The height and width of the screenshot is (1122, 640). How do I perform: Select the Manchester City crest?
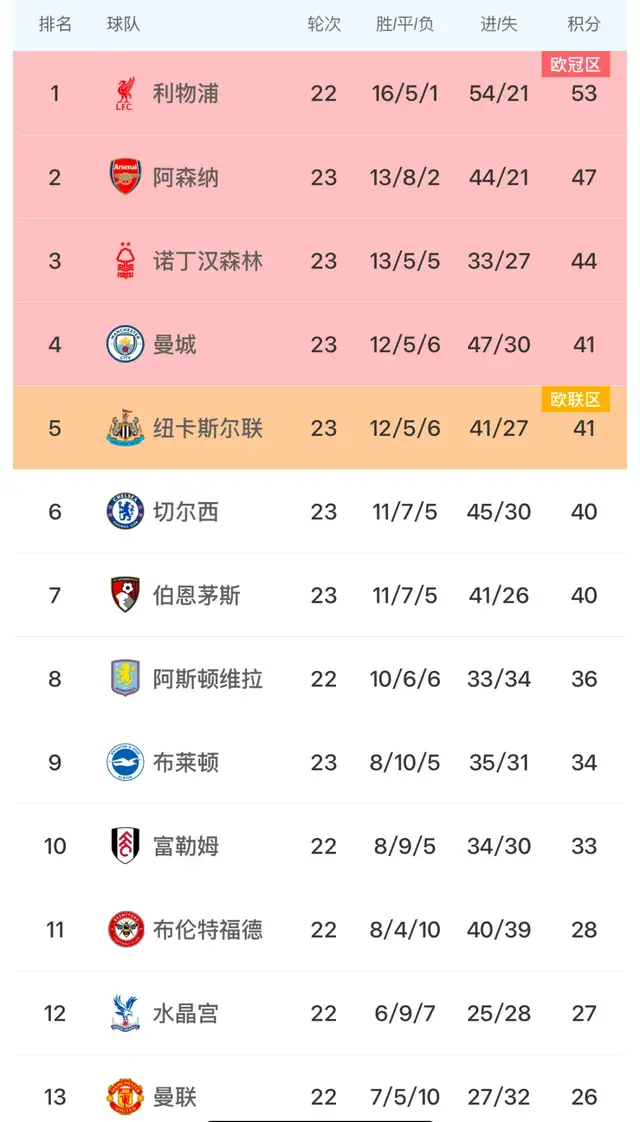pyautogui.click(x=125, y=345)
